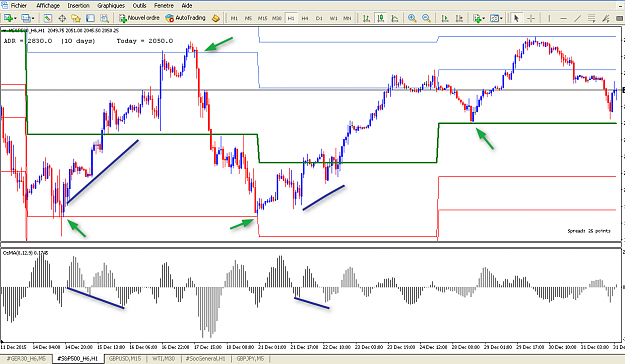
Task: Open the Strategy Tester magnifier icon
Action: click(x=104, y=18)
